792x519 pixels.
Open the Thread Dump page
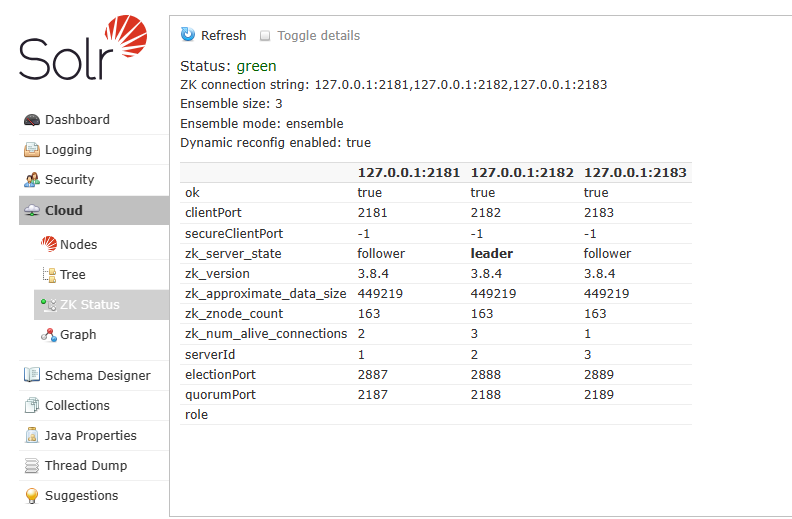[x=85, y=466]
